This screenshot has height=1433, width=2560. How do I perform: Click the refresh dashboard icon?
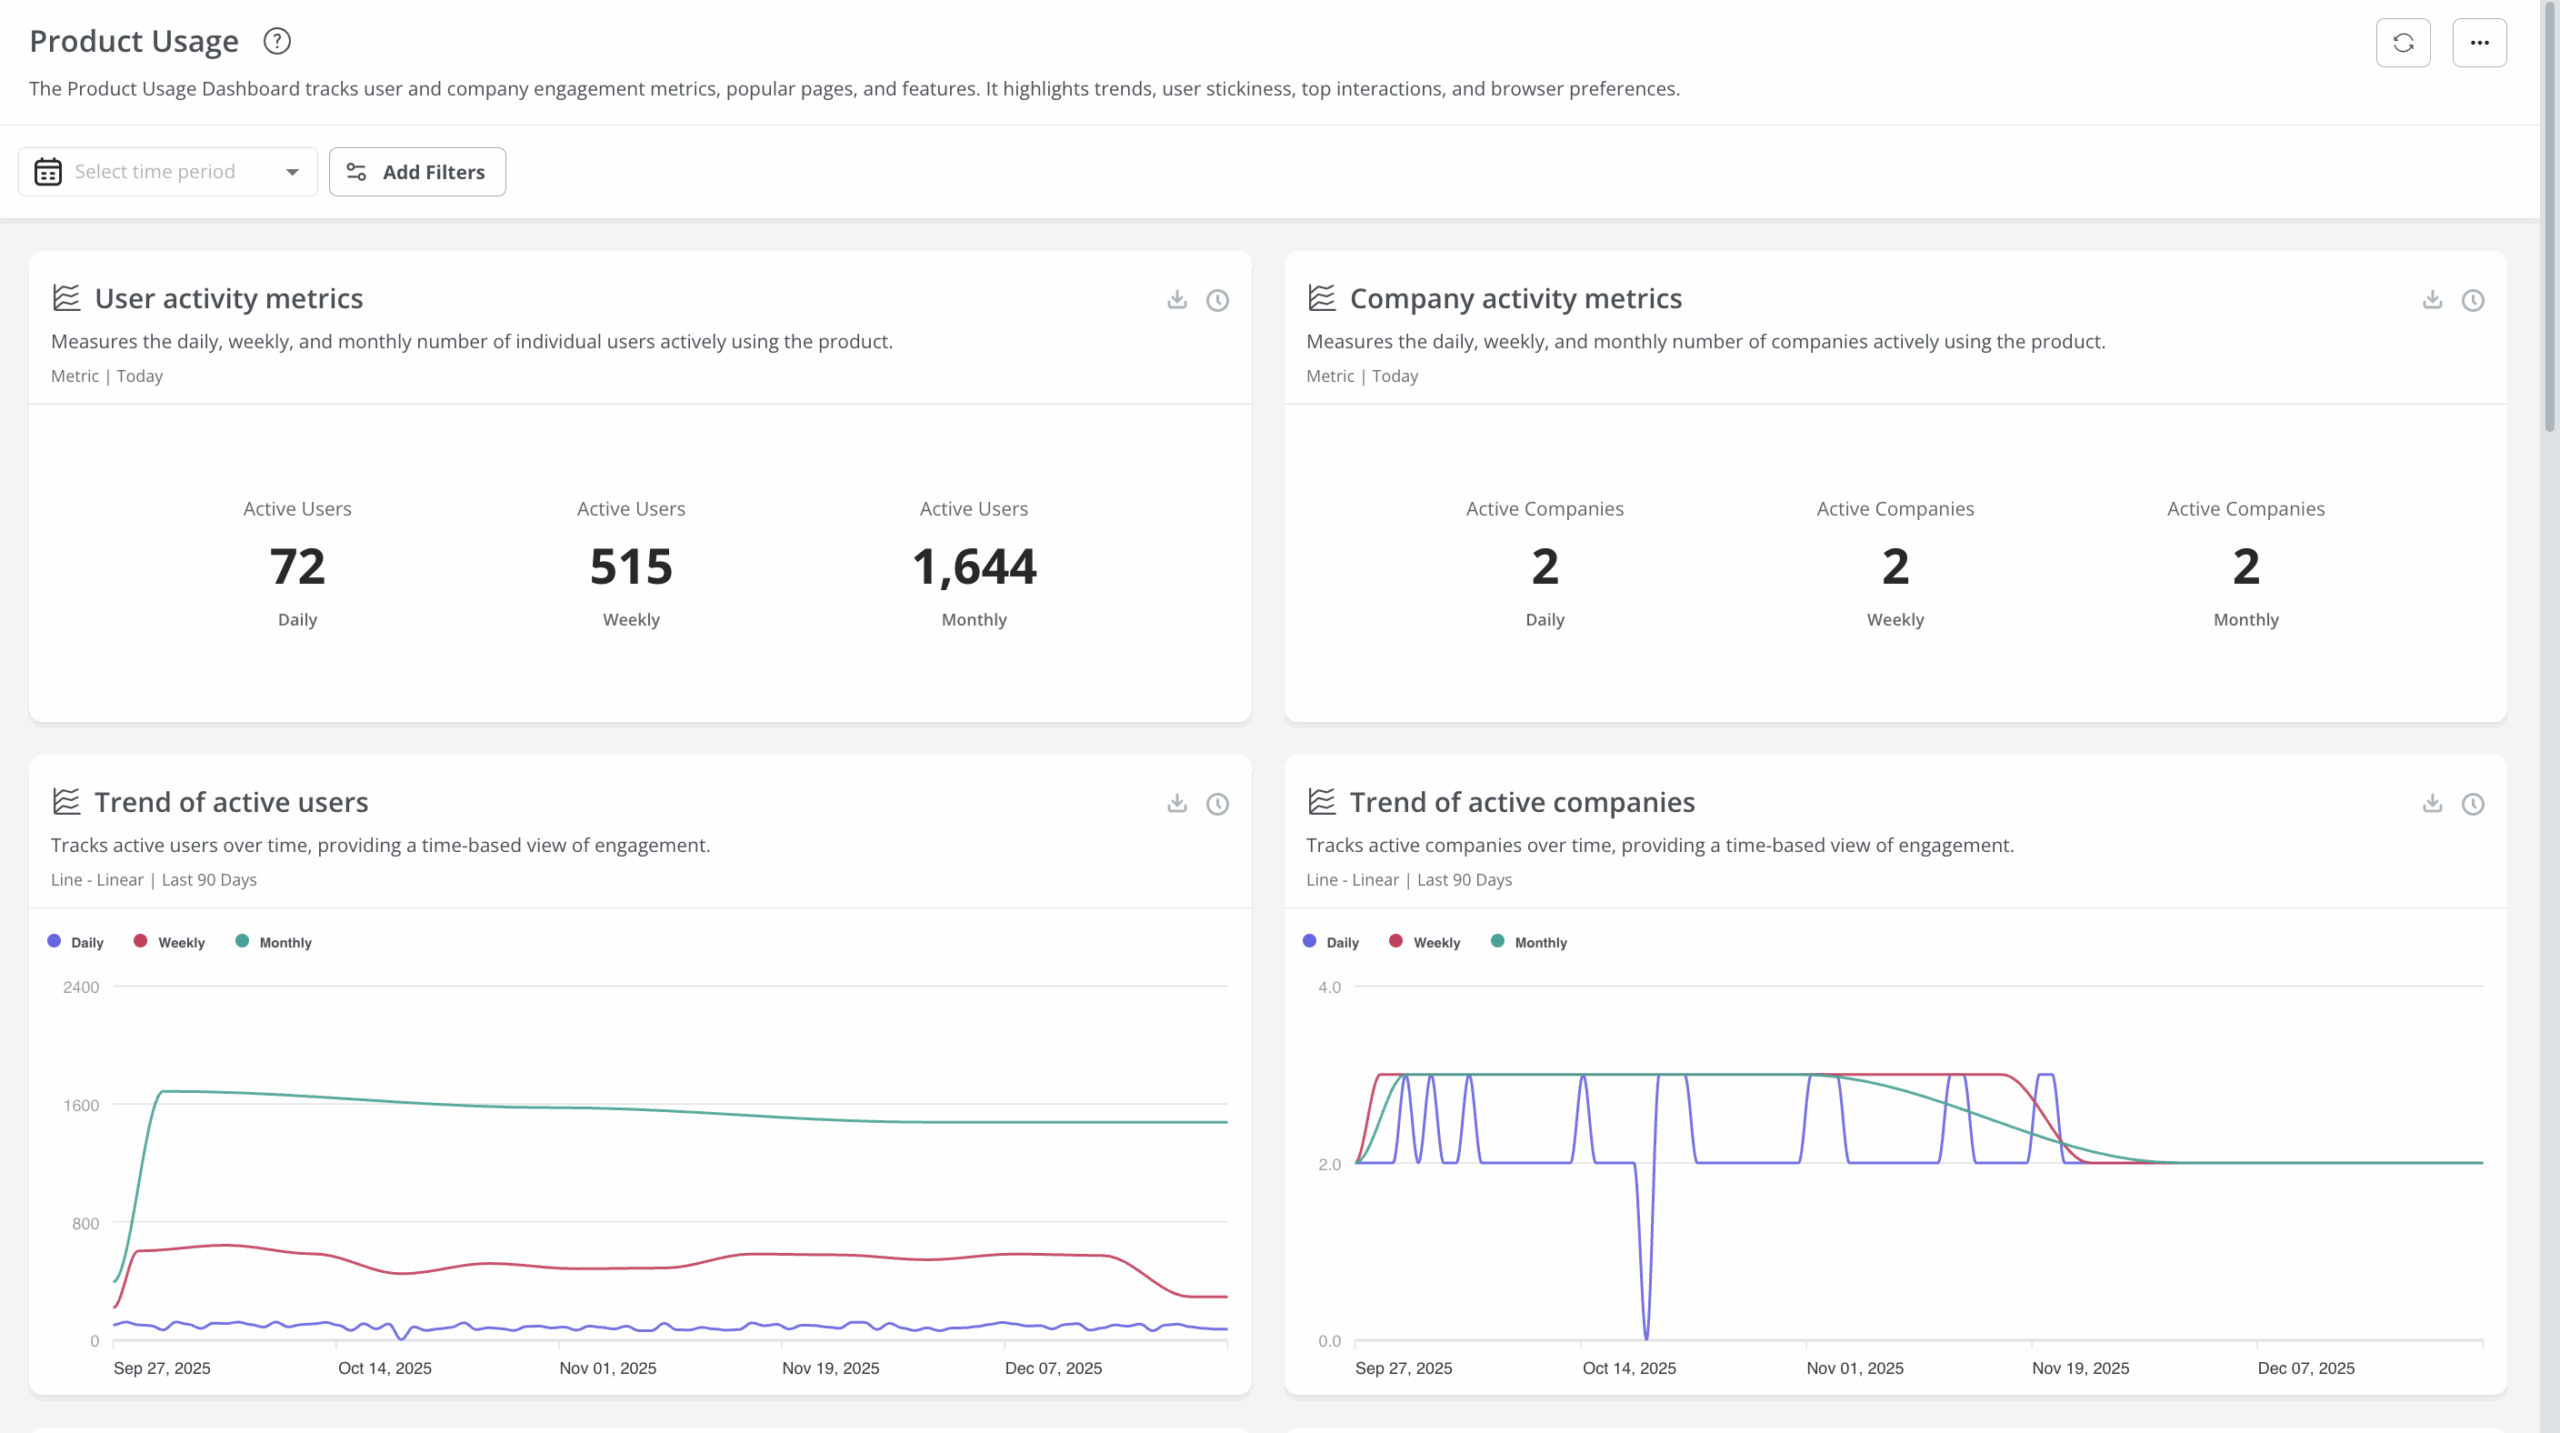pyautogui.click(x=2403, y=42)
